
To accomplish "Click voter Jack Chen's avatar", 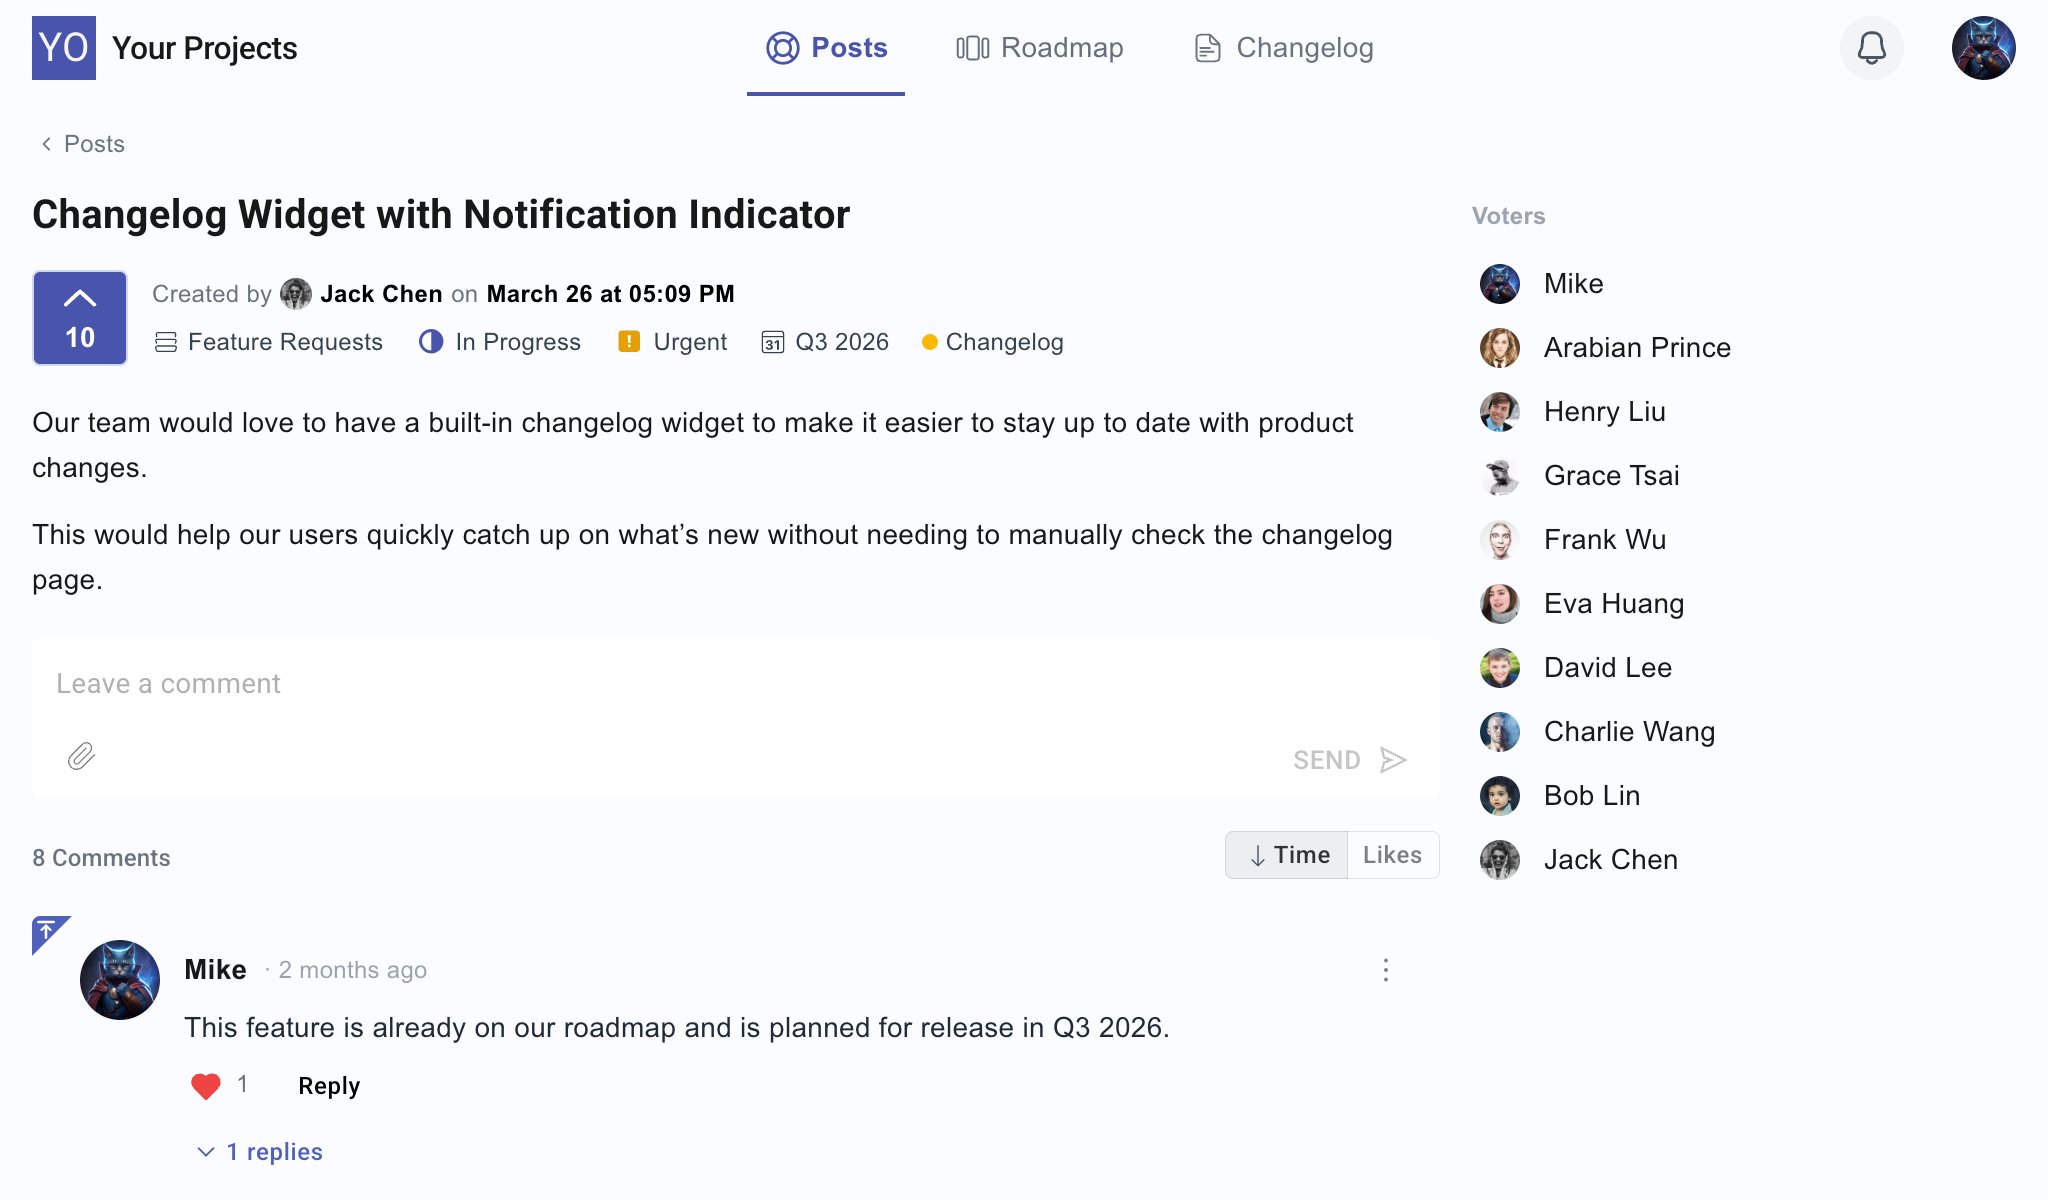I will 1500,860.
